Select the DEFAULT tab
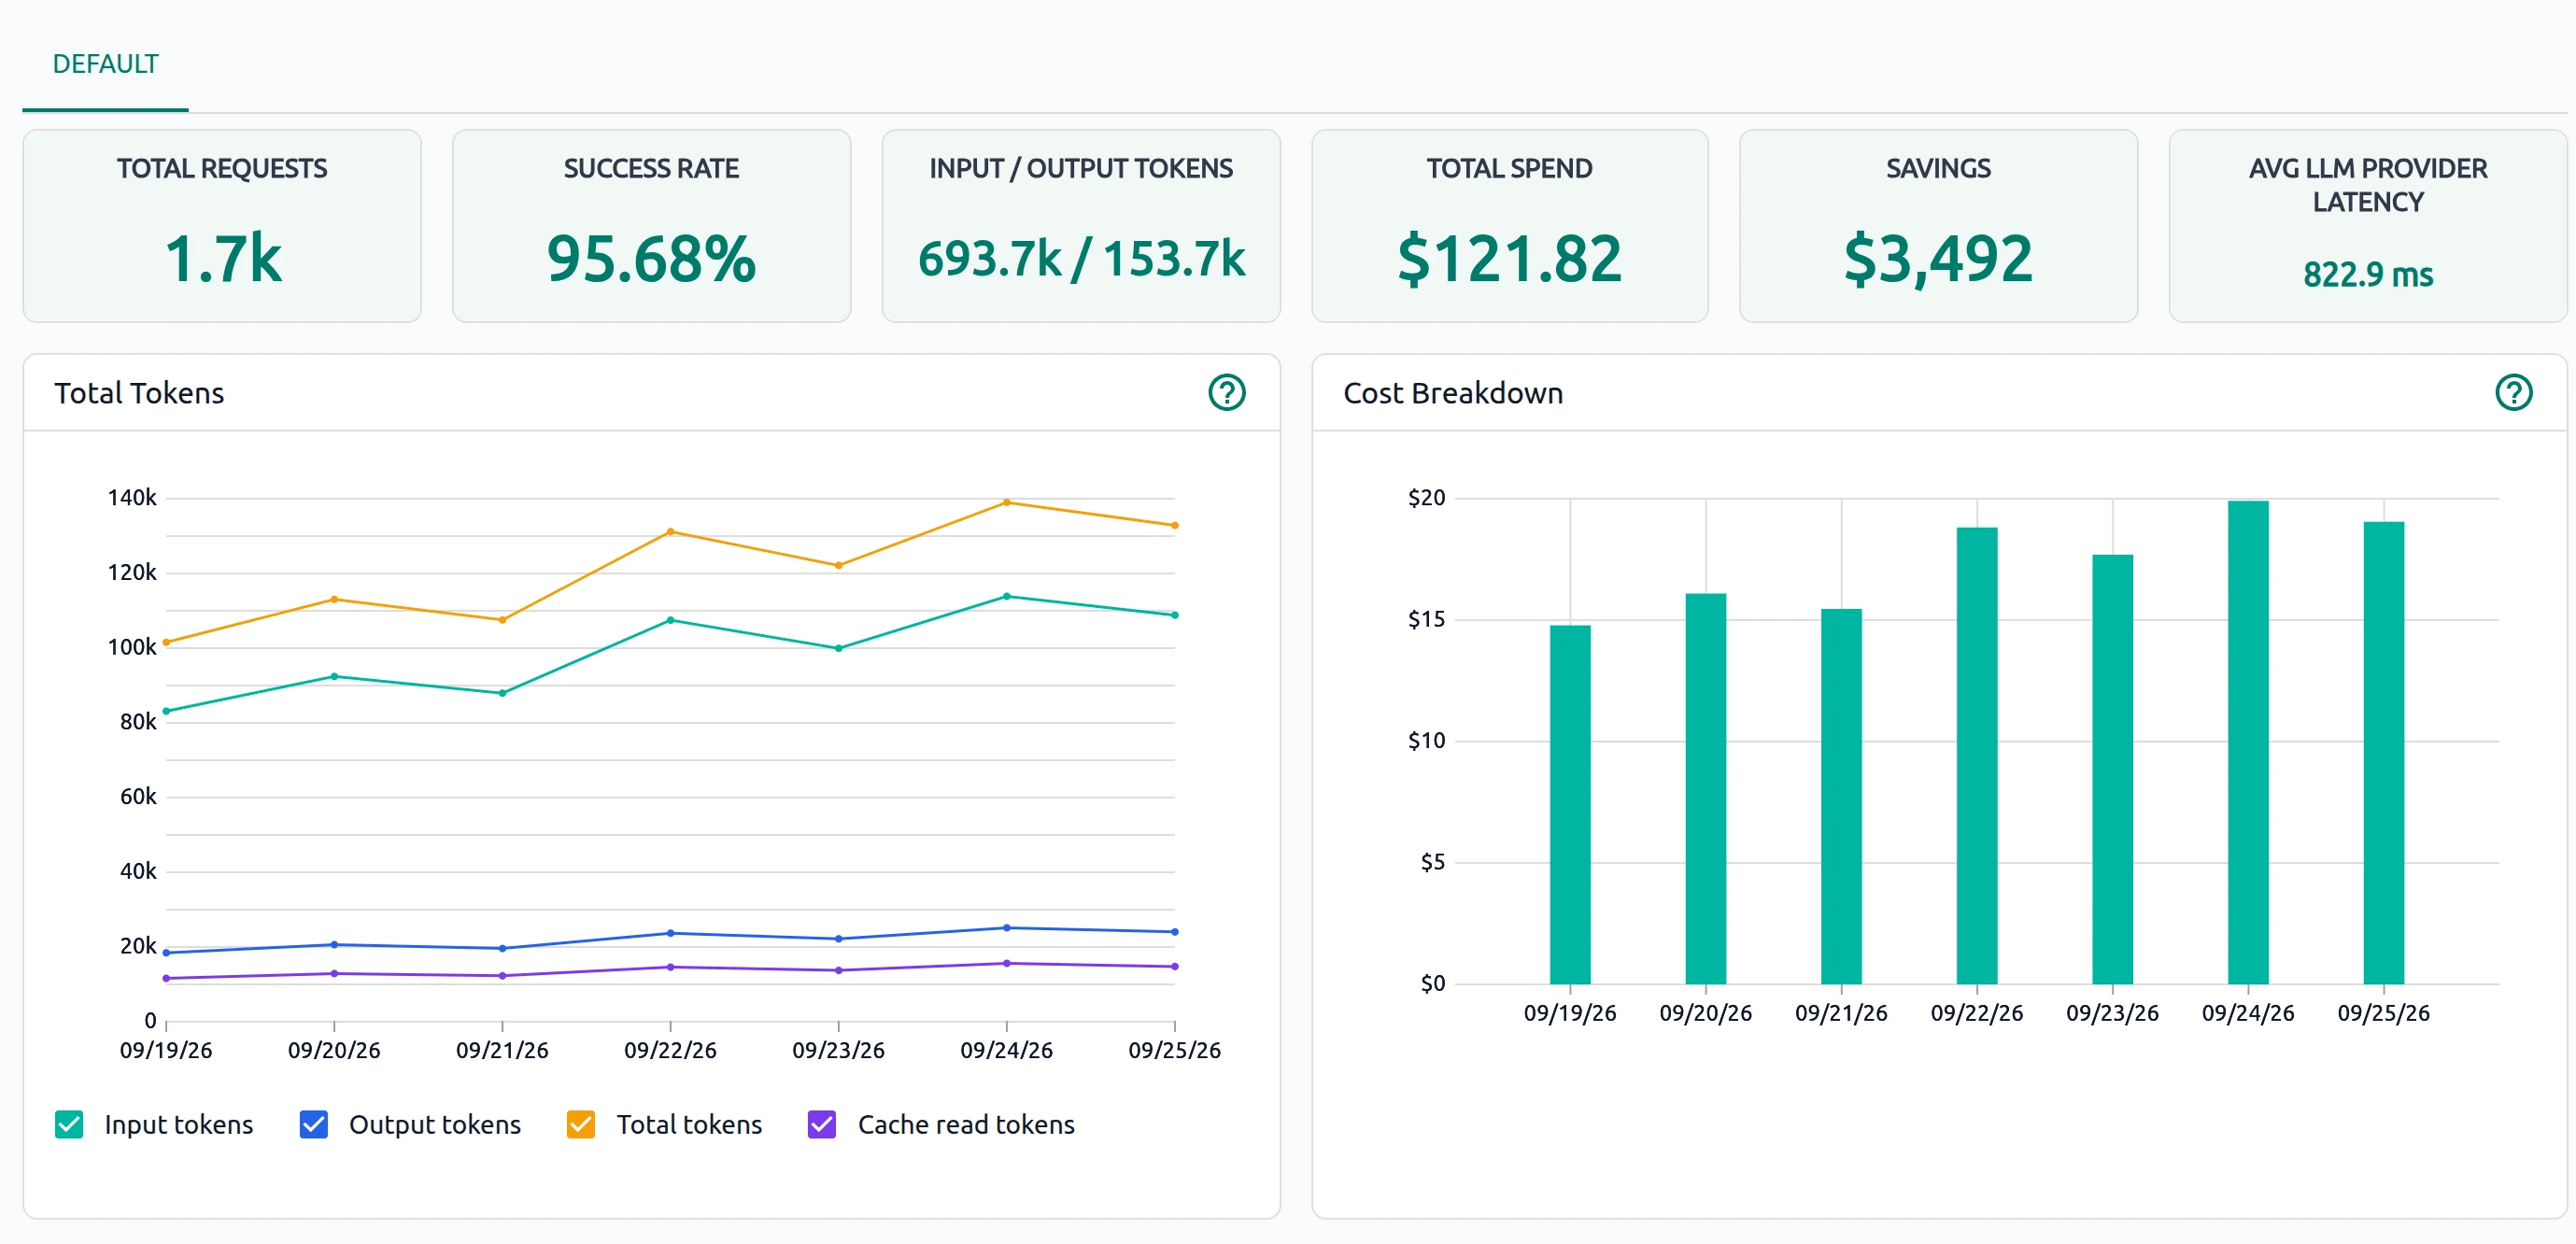Screen dimensions: 2576x1244 click(105, 64)
